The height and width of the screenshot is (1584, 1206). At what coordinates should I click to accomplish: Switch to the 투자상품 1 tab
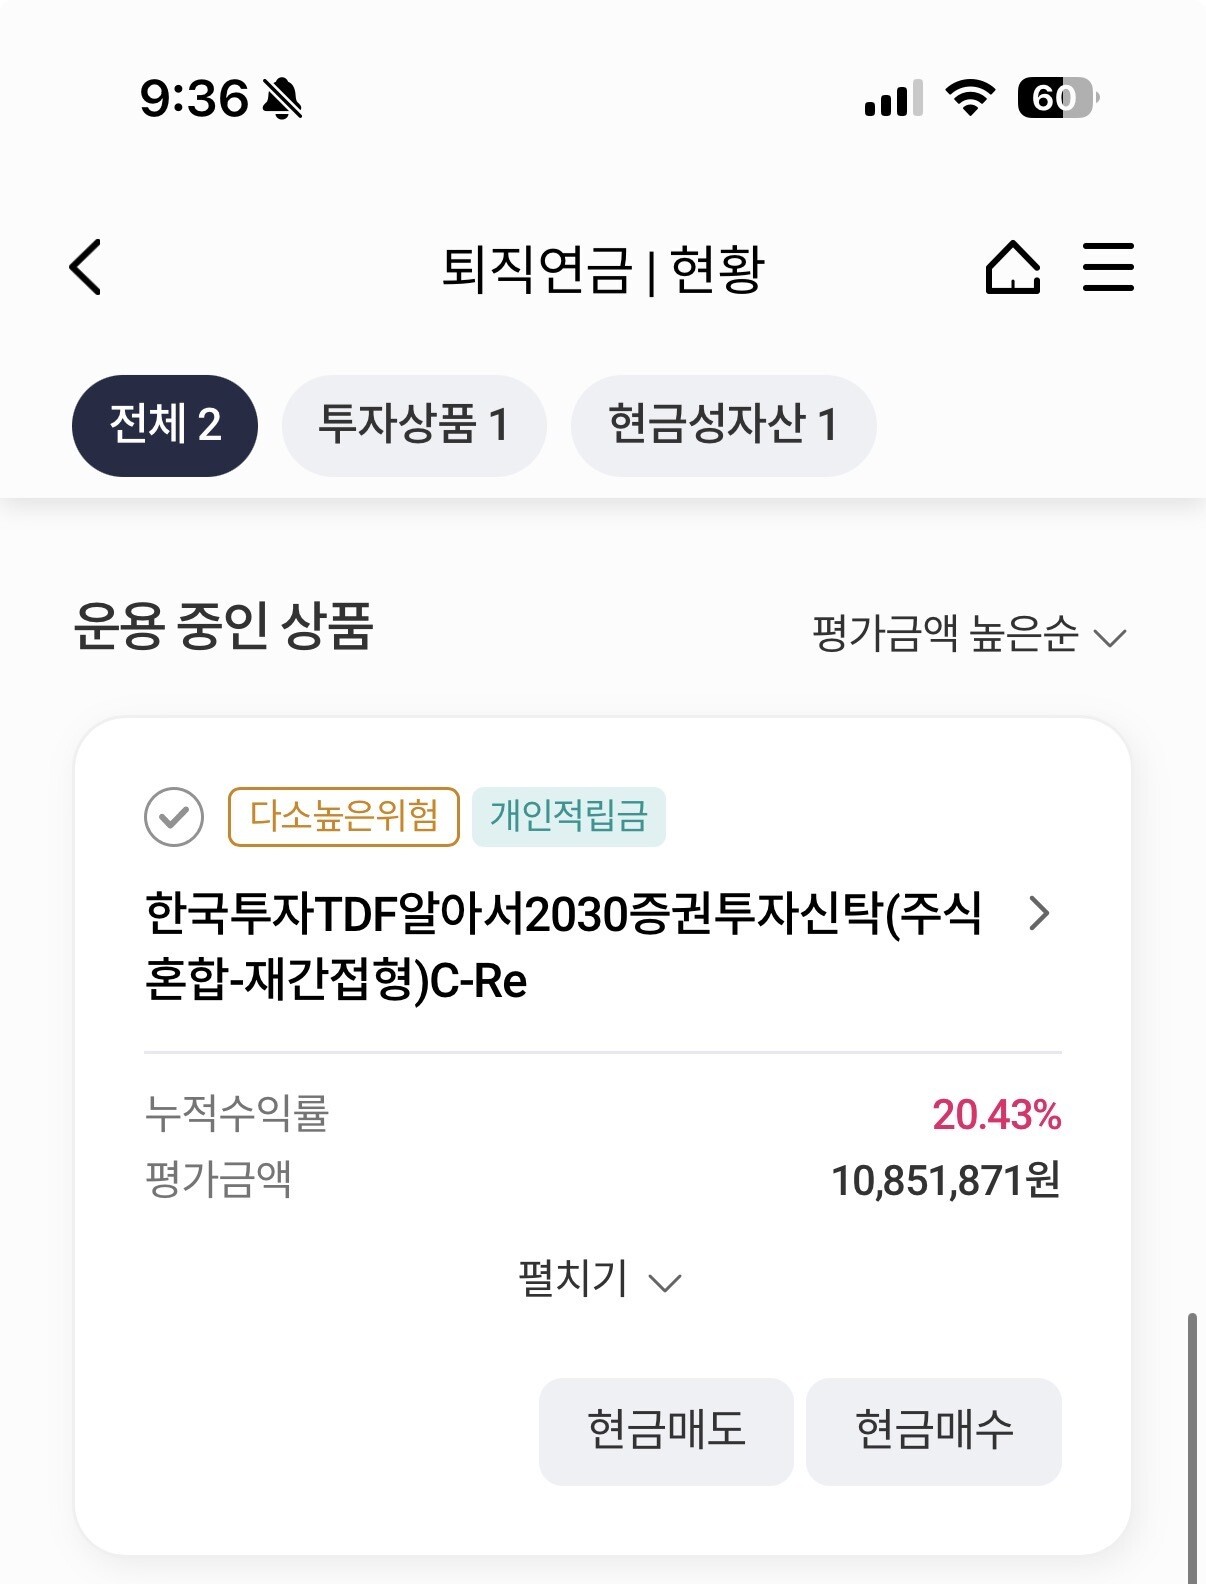(414, 425)
